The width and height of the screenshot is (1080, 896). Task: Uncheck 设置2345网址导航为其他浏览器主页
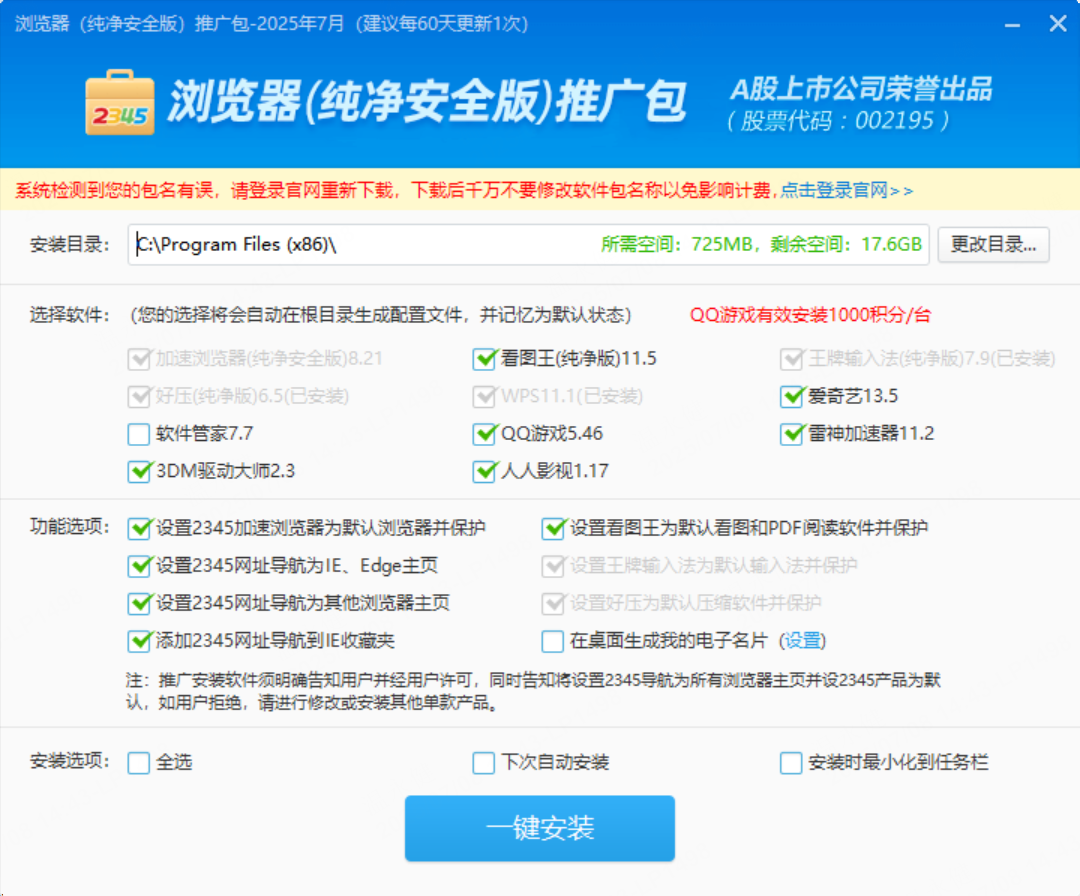[x=139, y=603]
